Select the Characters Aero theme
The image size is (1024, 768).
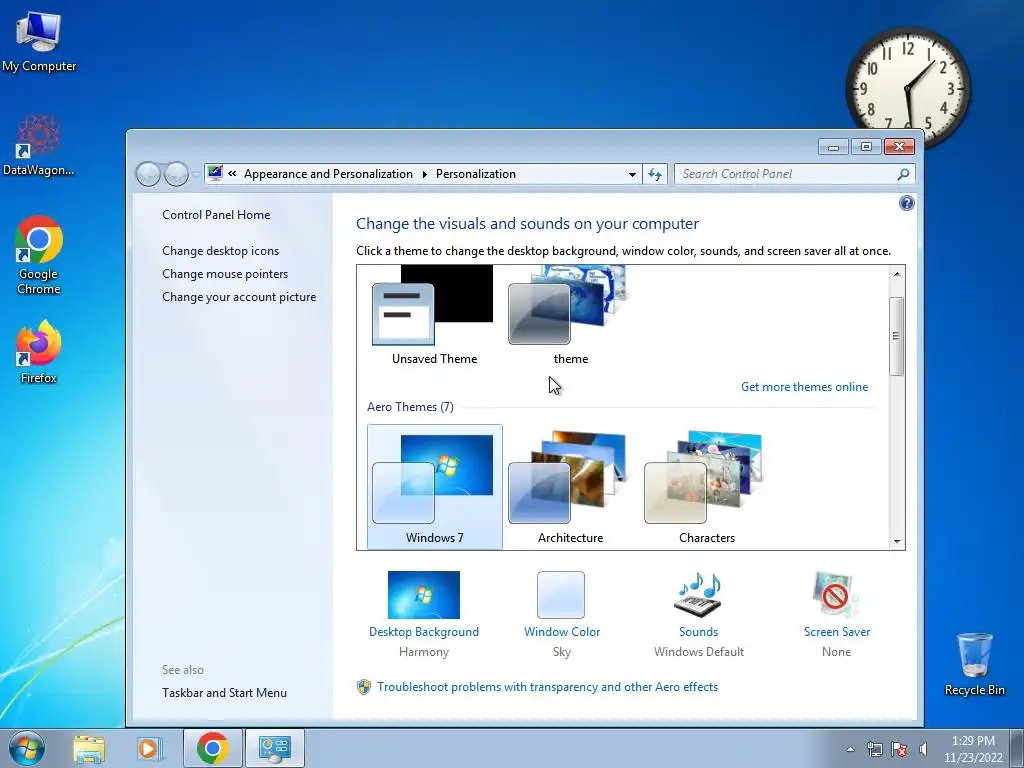point(707,487)
